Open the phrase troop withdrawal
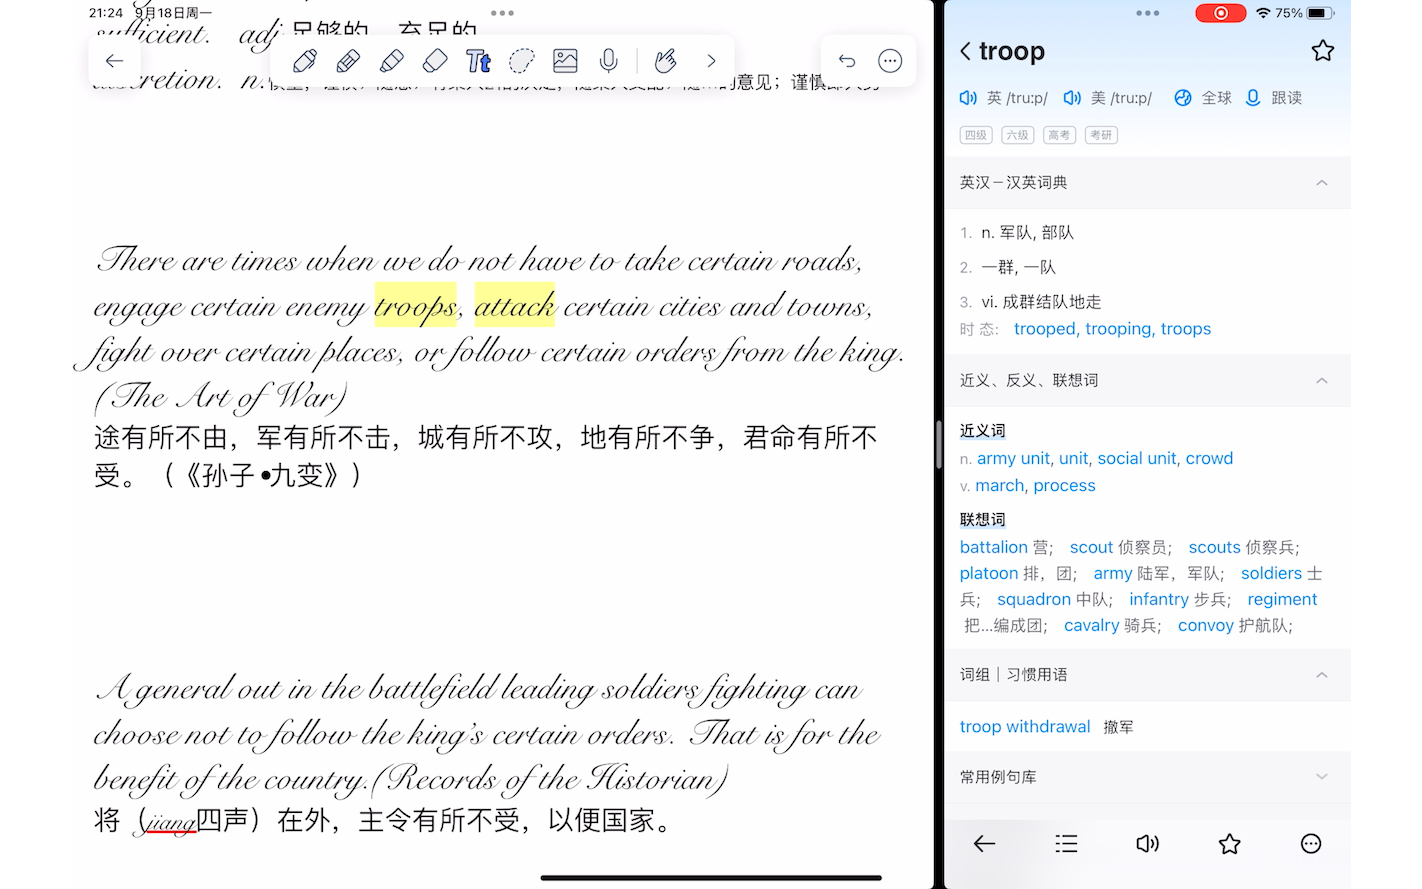The height and width of the screenshot is (889, 1422). click(x=1025, y=727)
